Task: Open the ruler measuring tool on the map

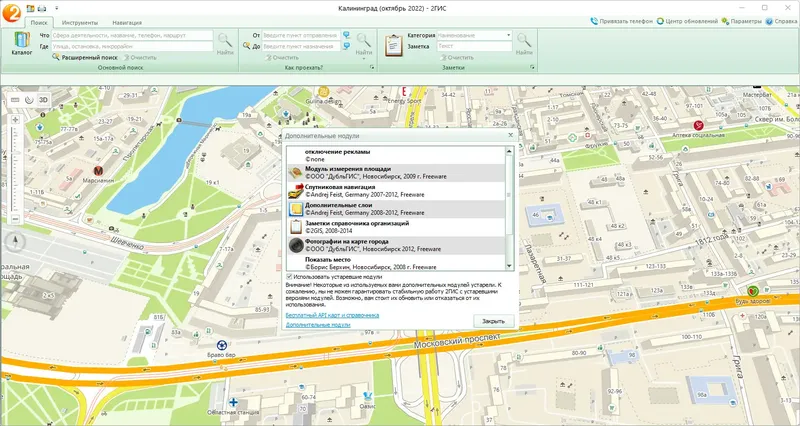Action: coord(15,100)
